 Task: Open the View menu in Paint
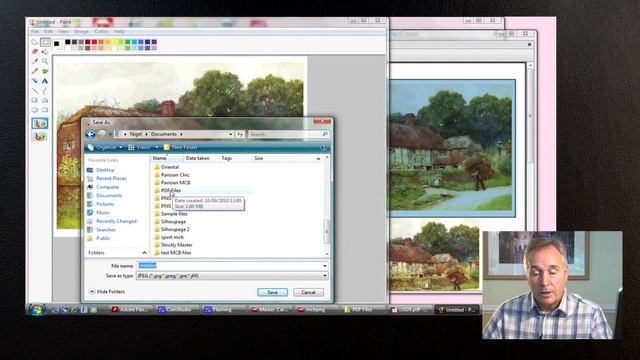(x=64, y=31)
